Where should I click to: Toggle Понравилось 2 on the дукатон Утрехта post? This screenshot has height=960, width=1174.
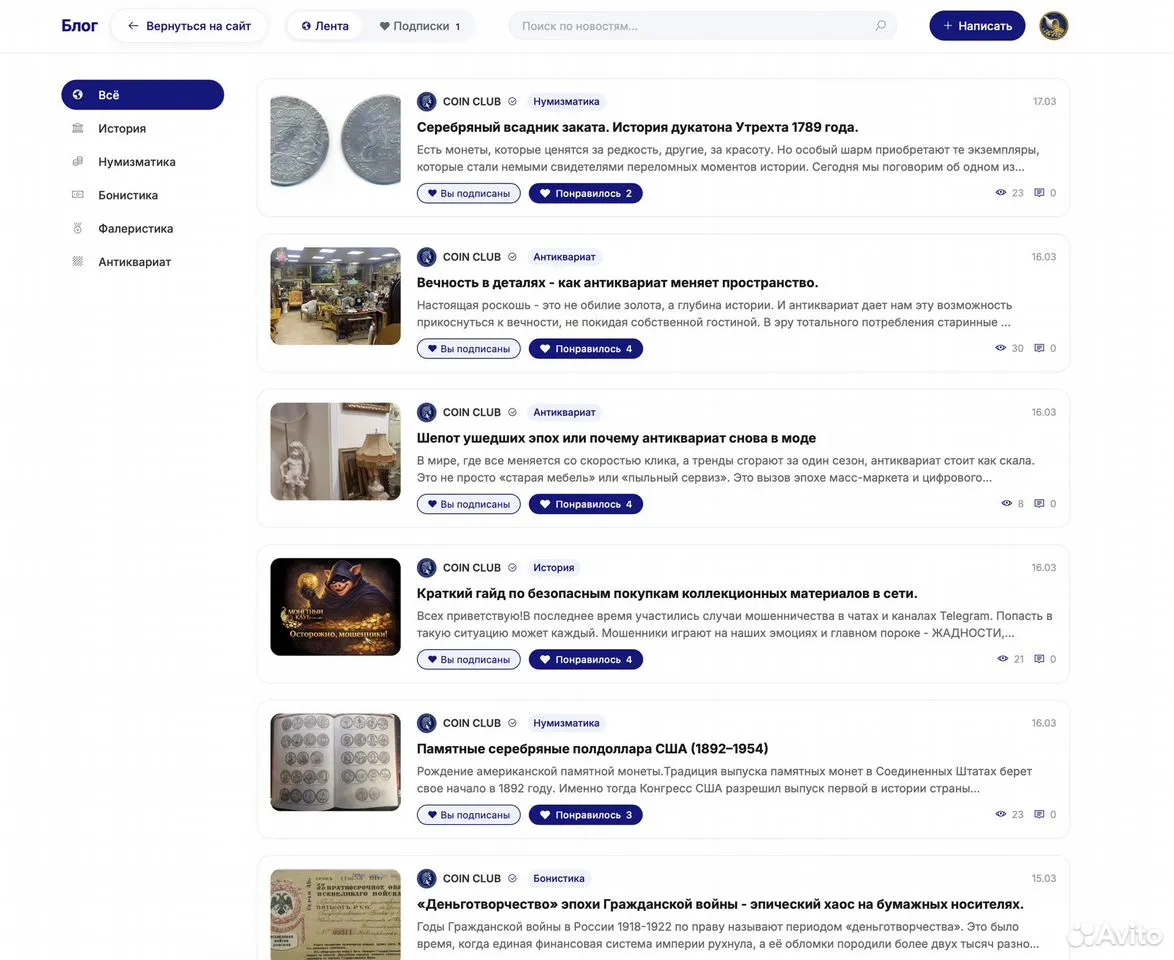(586, 193)
